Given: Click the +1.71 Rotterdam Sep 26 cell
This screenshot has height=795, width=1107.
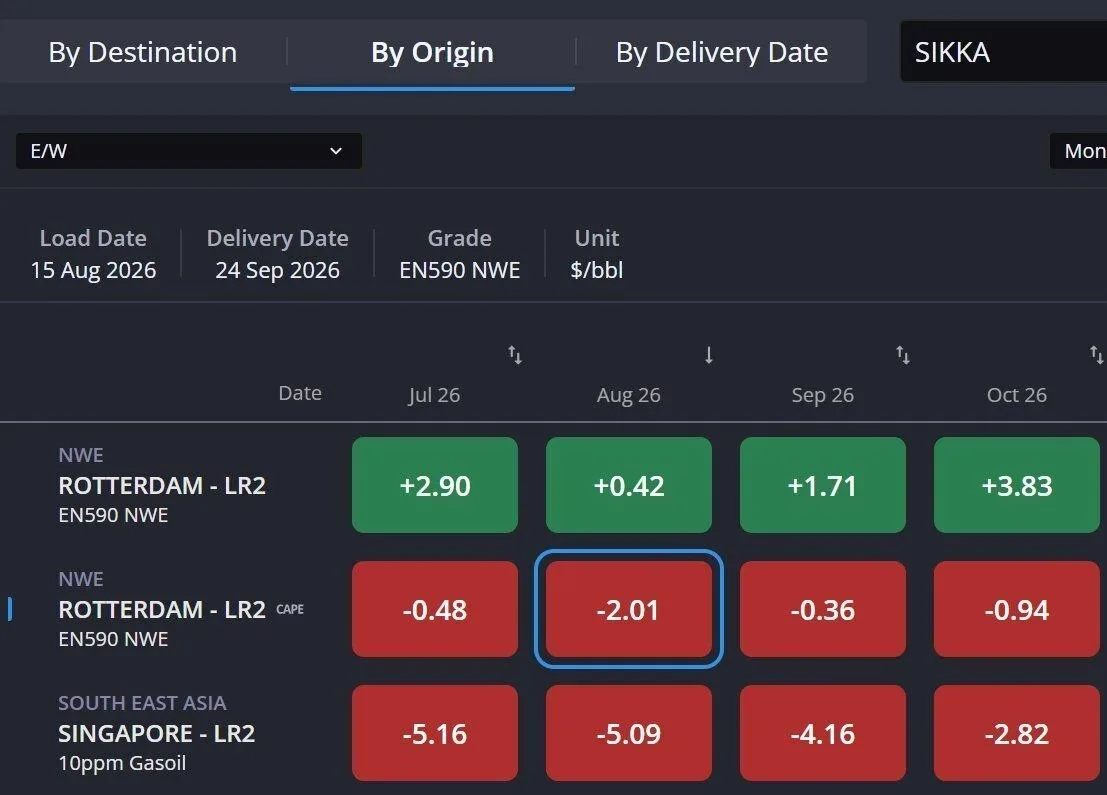Looking at the screenshot, I should 822,485.
